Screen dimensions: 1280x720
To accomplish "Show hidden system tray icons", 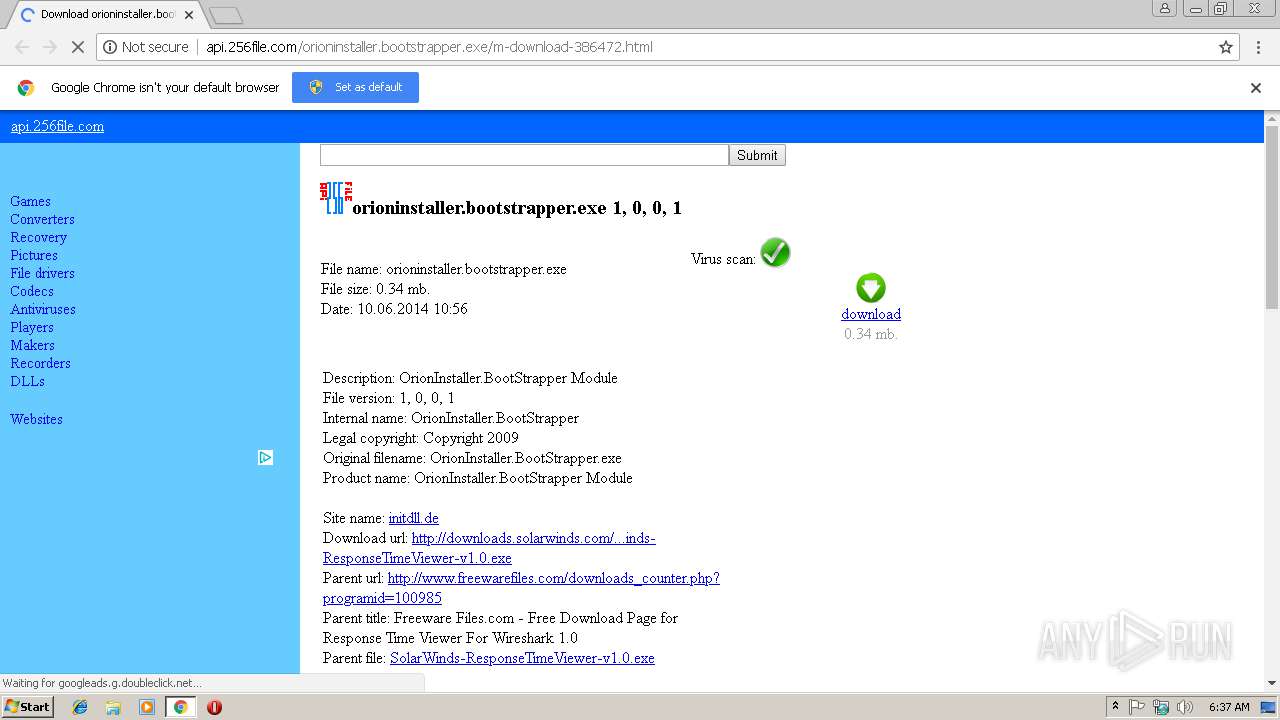I will [x=1115, y=707].
